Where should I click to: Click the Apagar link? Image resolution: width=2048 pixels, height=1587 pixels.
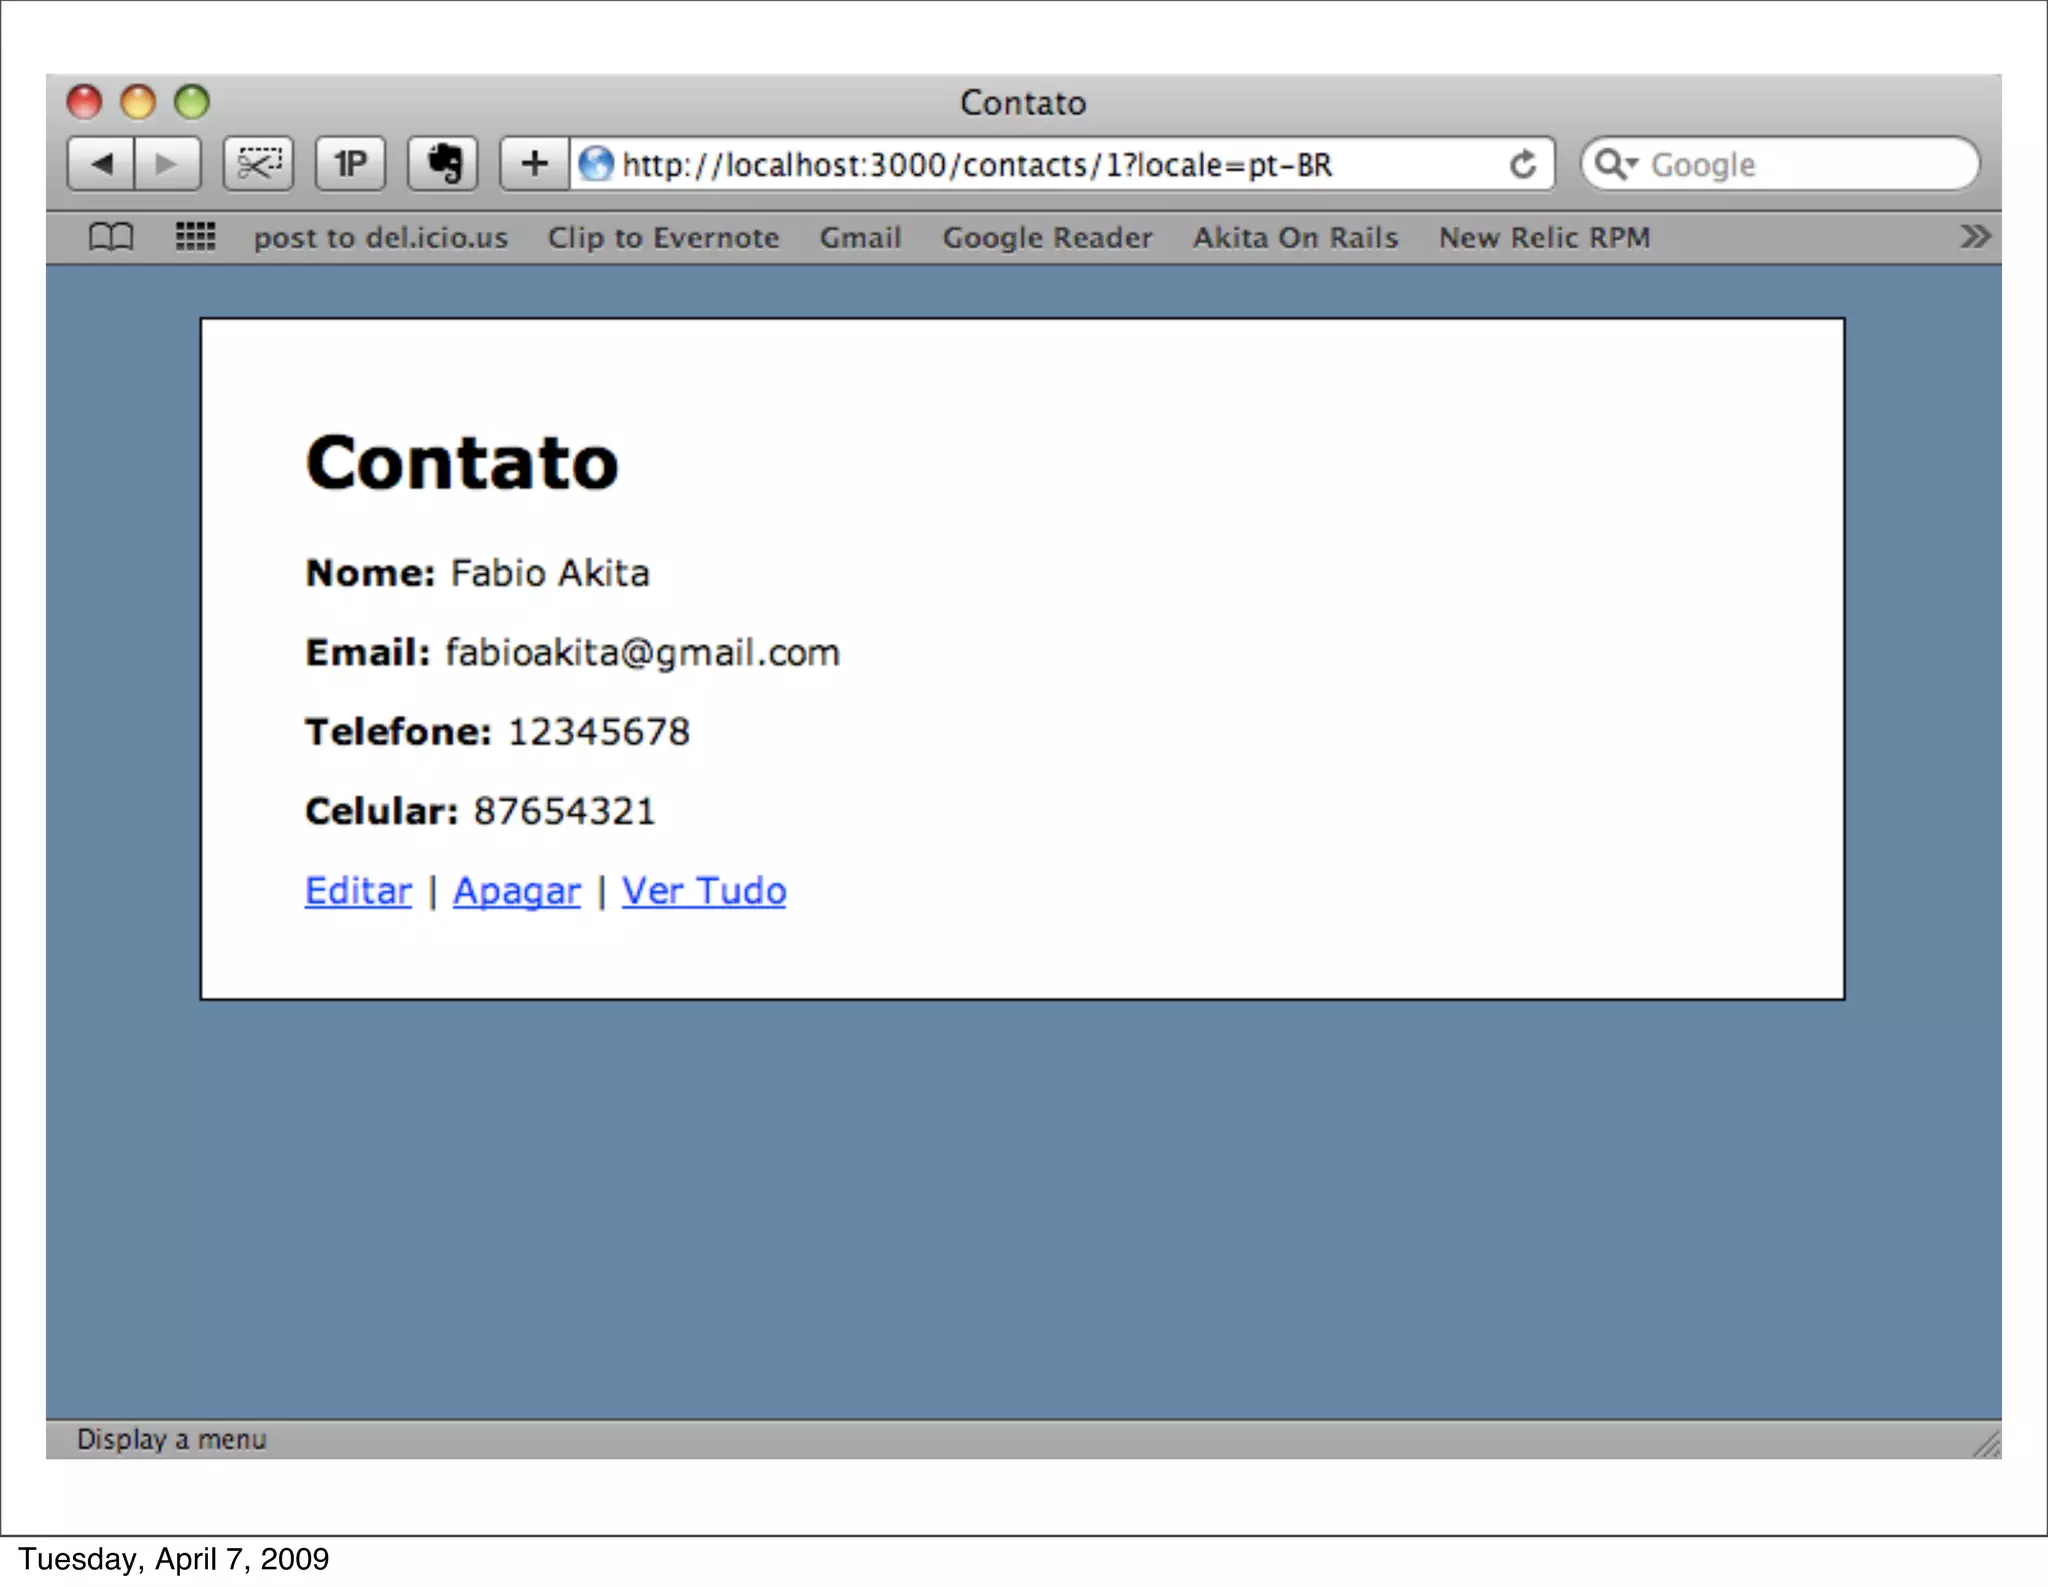pyautogui.click(x=516, y=891)
